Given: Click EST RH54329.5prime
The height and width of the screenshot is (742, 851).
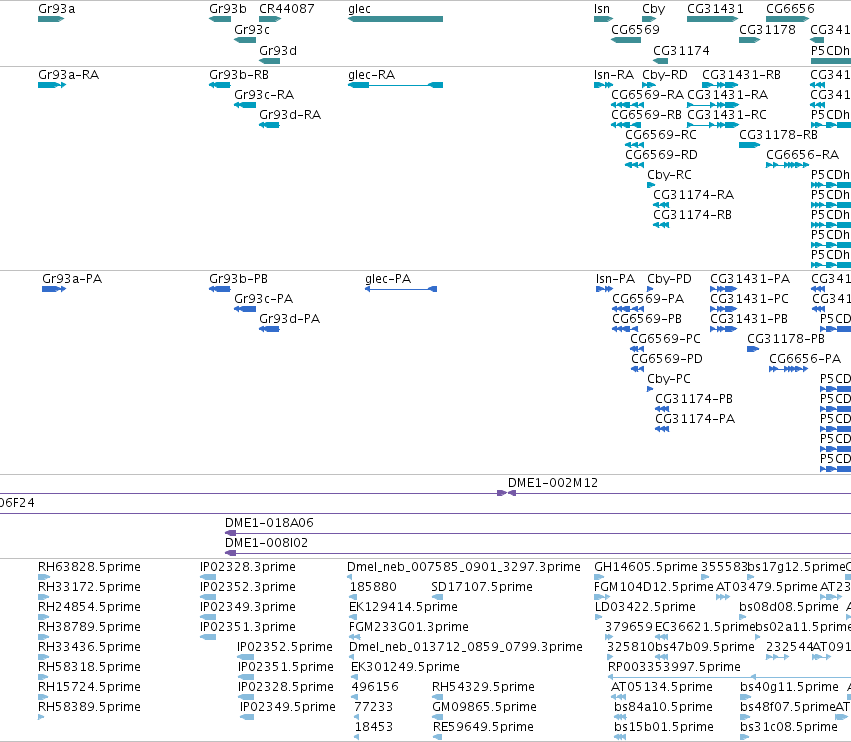Looking at the screenshot, I should coord(483,687).
